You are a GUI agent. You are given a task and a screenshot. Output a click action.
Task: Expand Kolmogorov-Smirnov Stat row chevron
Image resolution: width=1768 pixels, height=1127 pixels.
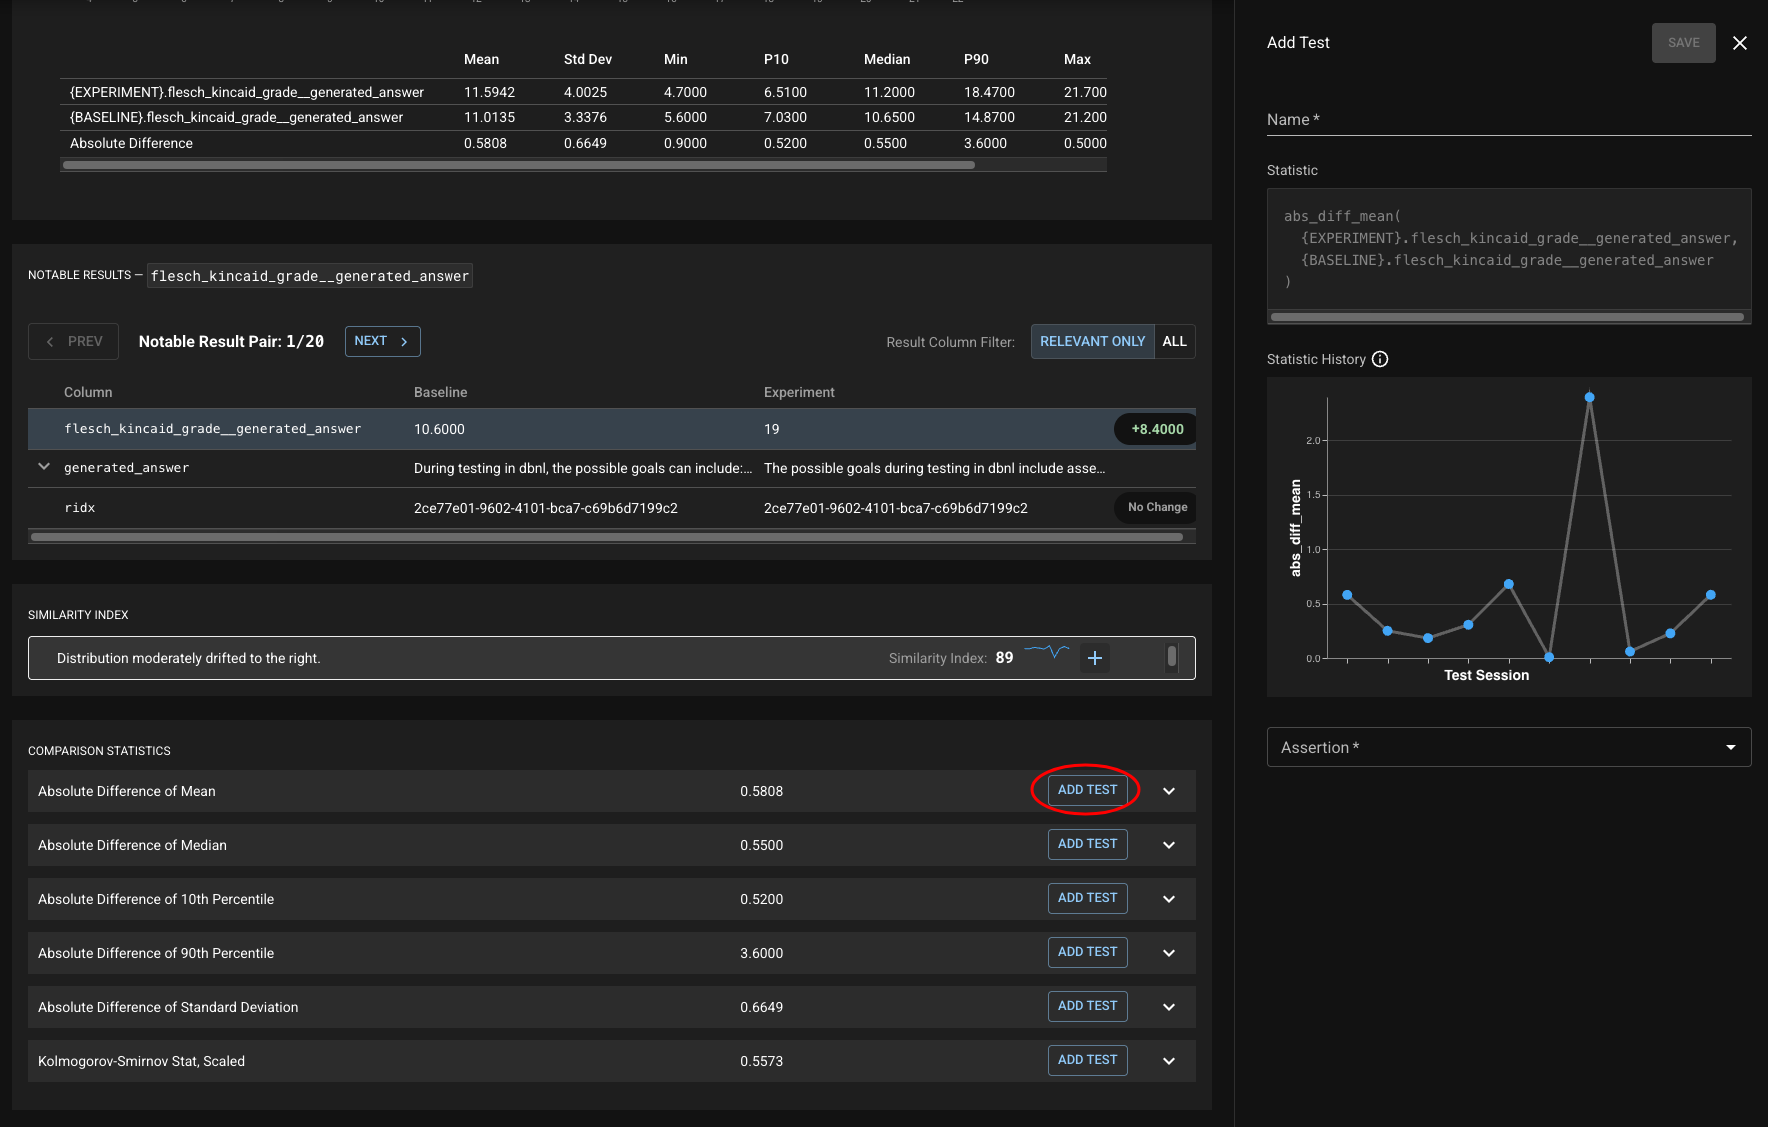[1169, 1061]
